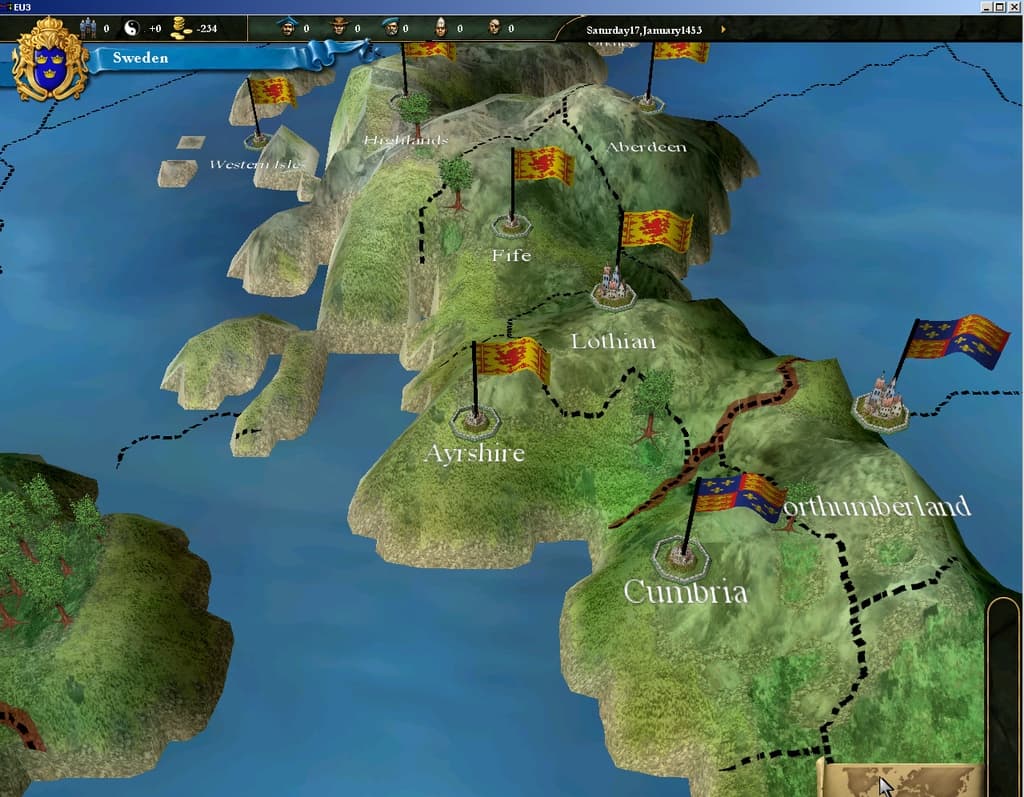Select the blue-capped advisor portrait
This screenshot has height=797, width=1024.
pyautogui.click(x=288, y=26)
